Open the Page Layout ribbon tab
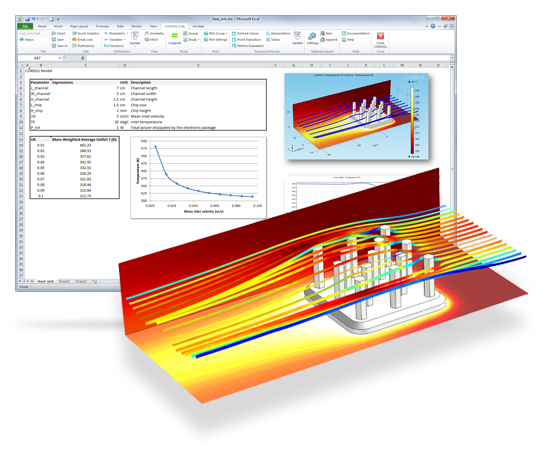Viewport: 550px width, 450px height. 79,26
